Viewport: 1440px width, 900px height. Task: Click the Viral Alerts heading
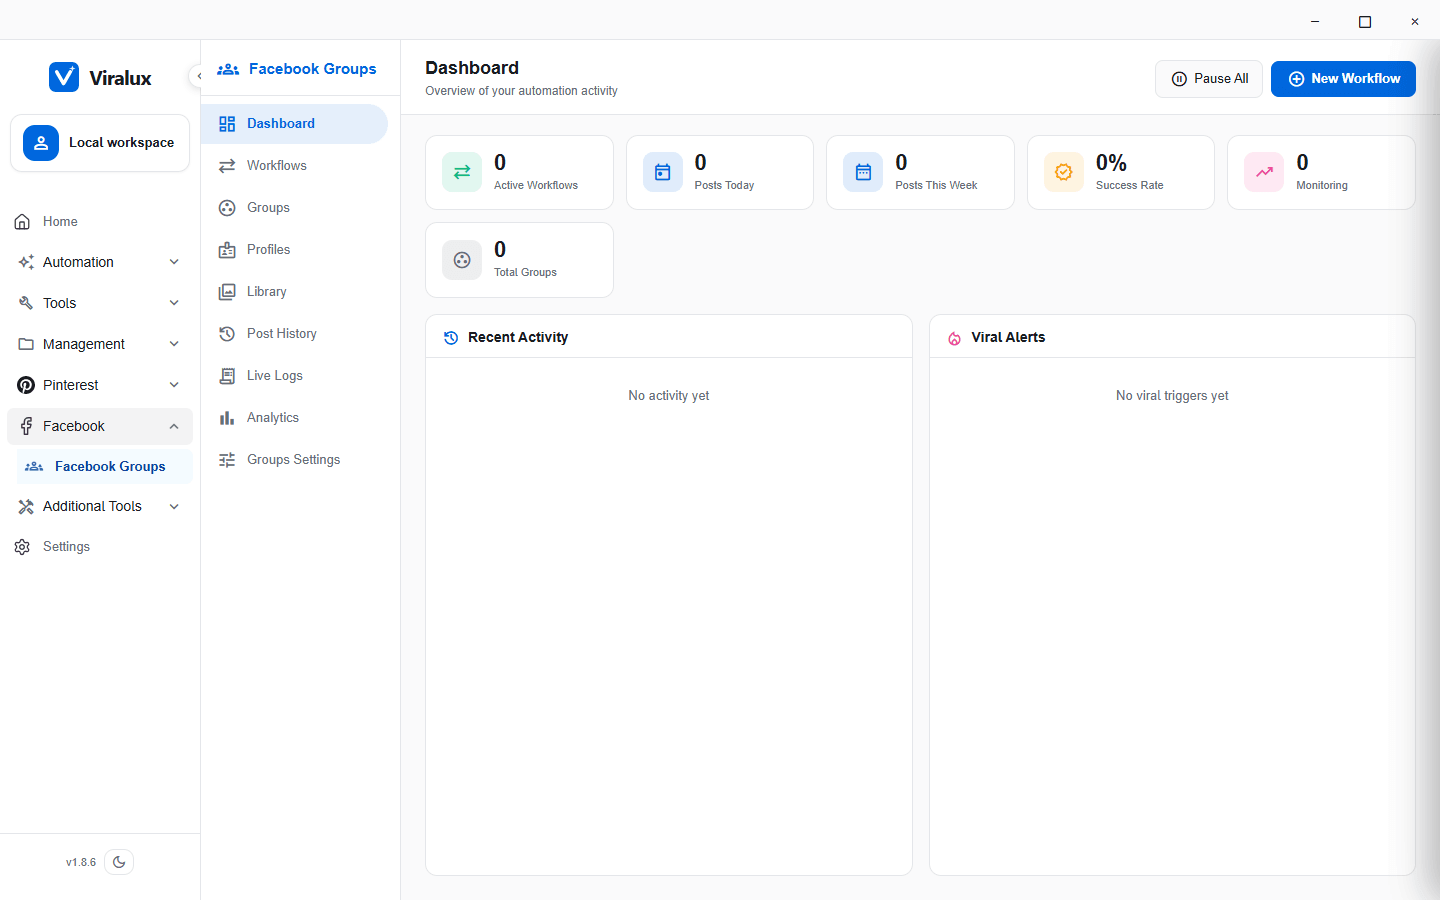click(x=1008, y=338)
